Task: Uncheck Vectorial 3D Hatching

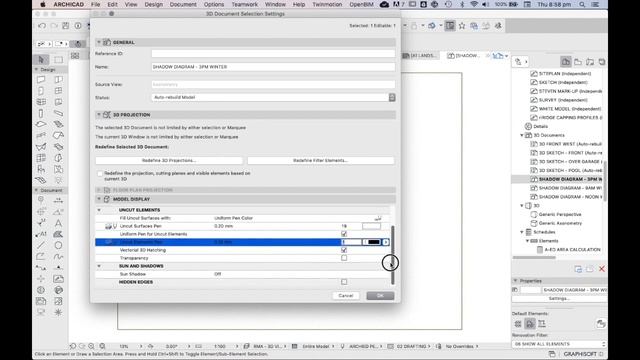Action: (344, 250)
